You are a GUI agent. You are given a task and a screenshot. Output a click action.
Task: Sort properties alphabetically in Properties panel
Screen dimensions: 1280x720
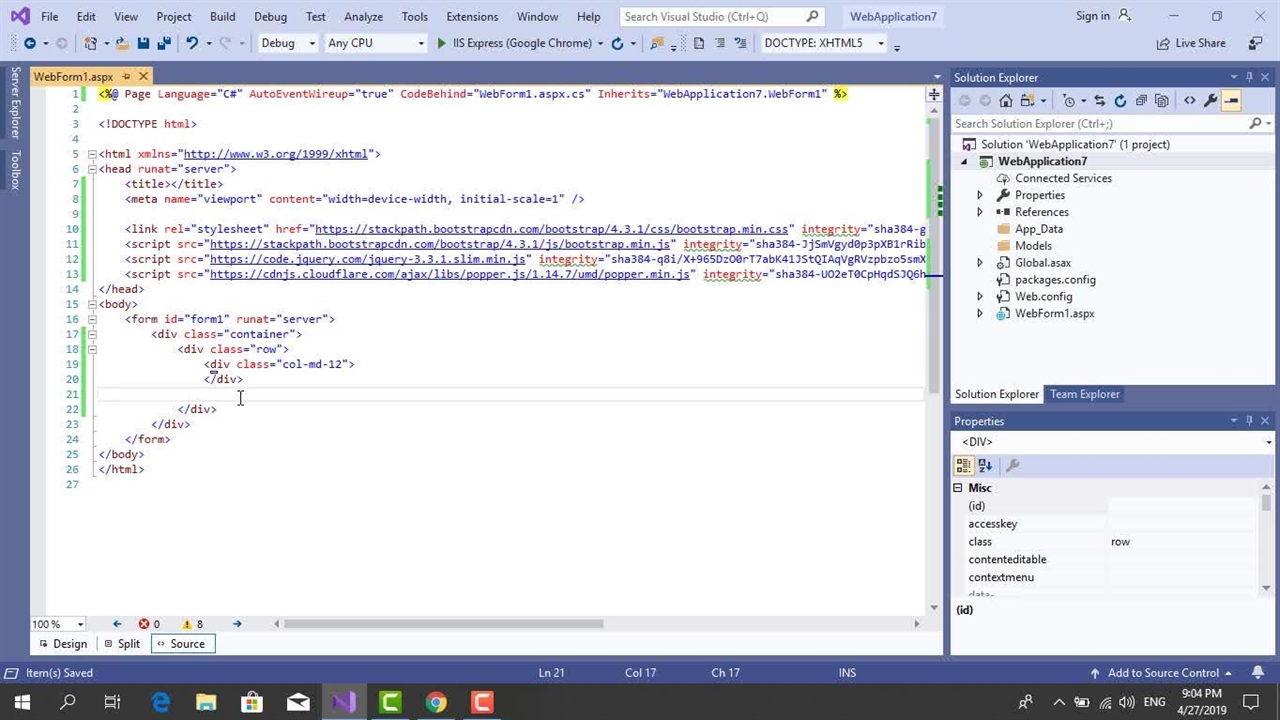point(985,465)
